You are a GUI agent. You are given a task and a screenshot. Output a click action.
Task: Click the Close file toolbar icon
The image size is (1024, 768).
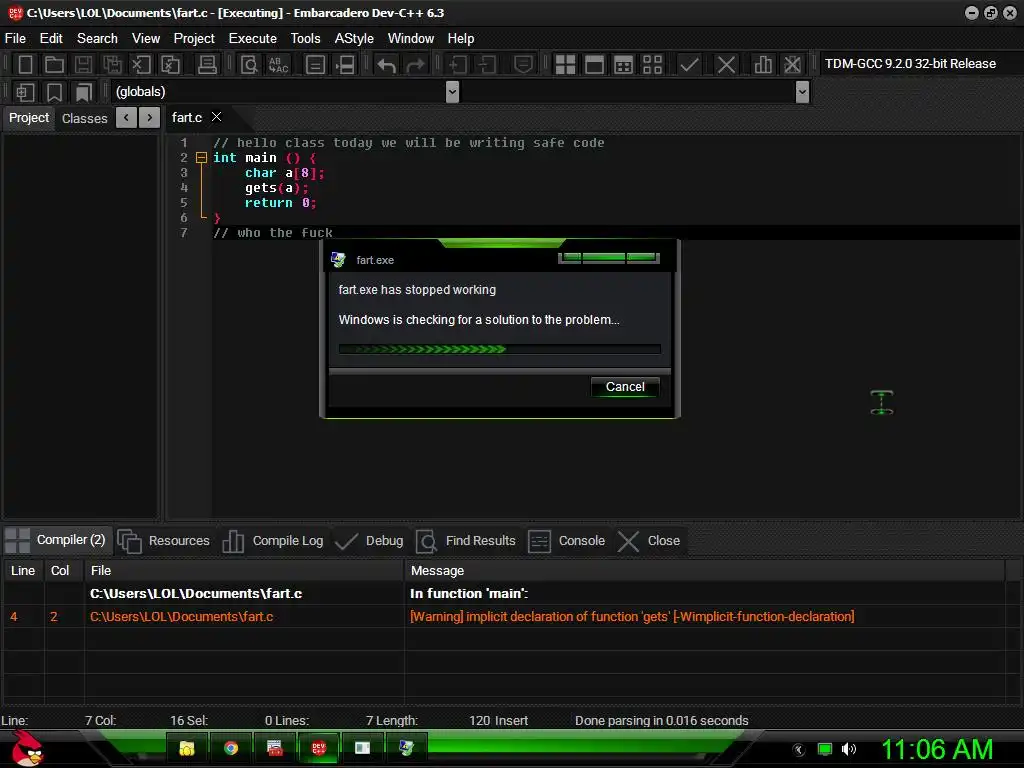coord(141,64)
